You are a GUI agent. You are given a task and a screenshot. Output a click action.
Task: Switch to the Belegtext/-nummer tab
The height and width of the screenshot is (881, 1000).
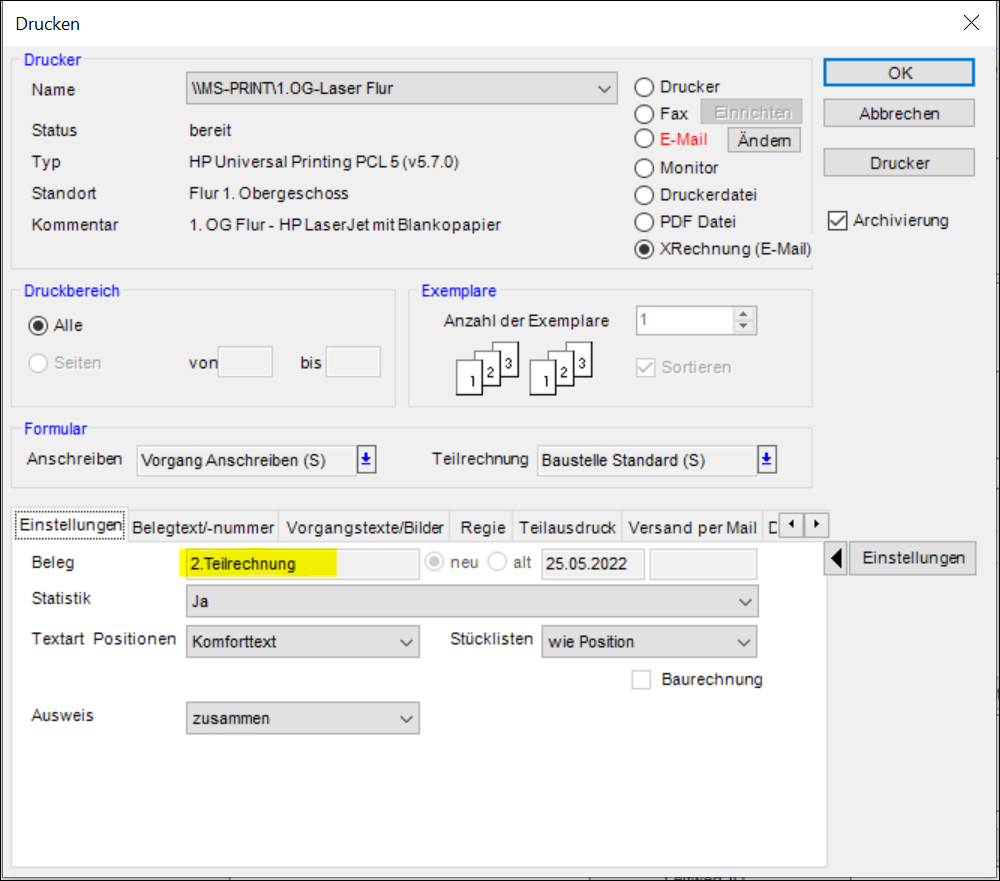[x=203, y=527]
